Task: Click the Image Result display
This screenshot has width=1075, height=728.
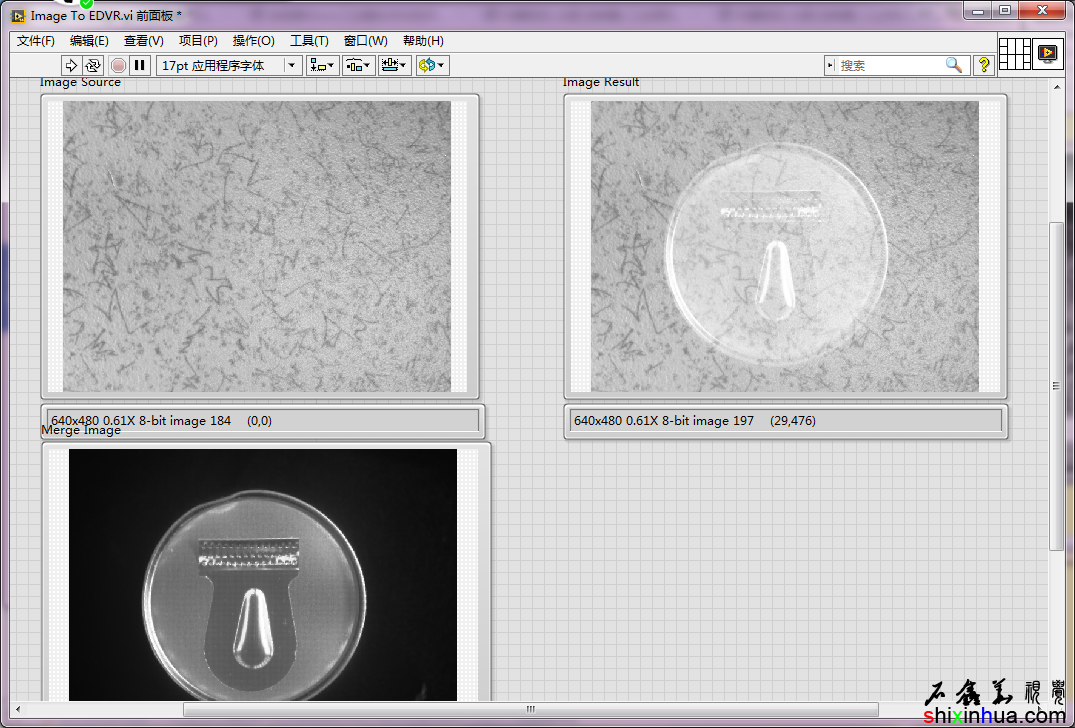Action: (784, 246)
